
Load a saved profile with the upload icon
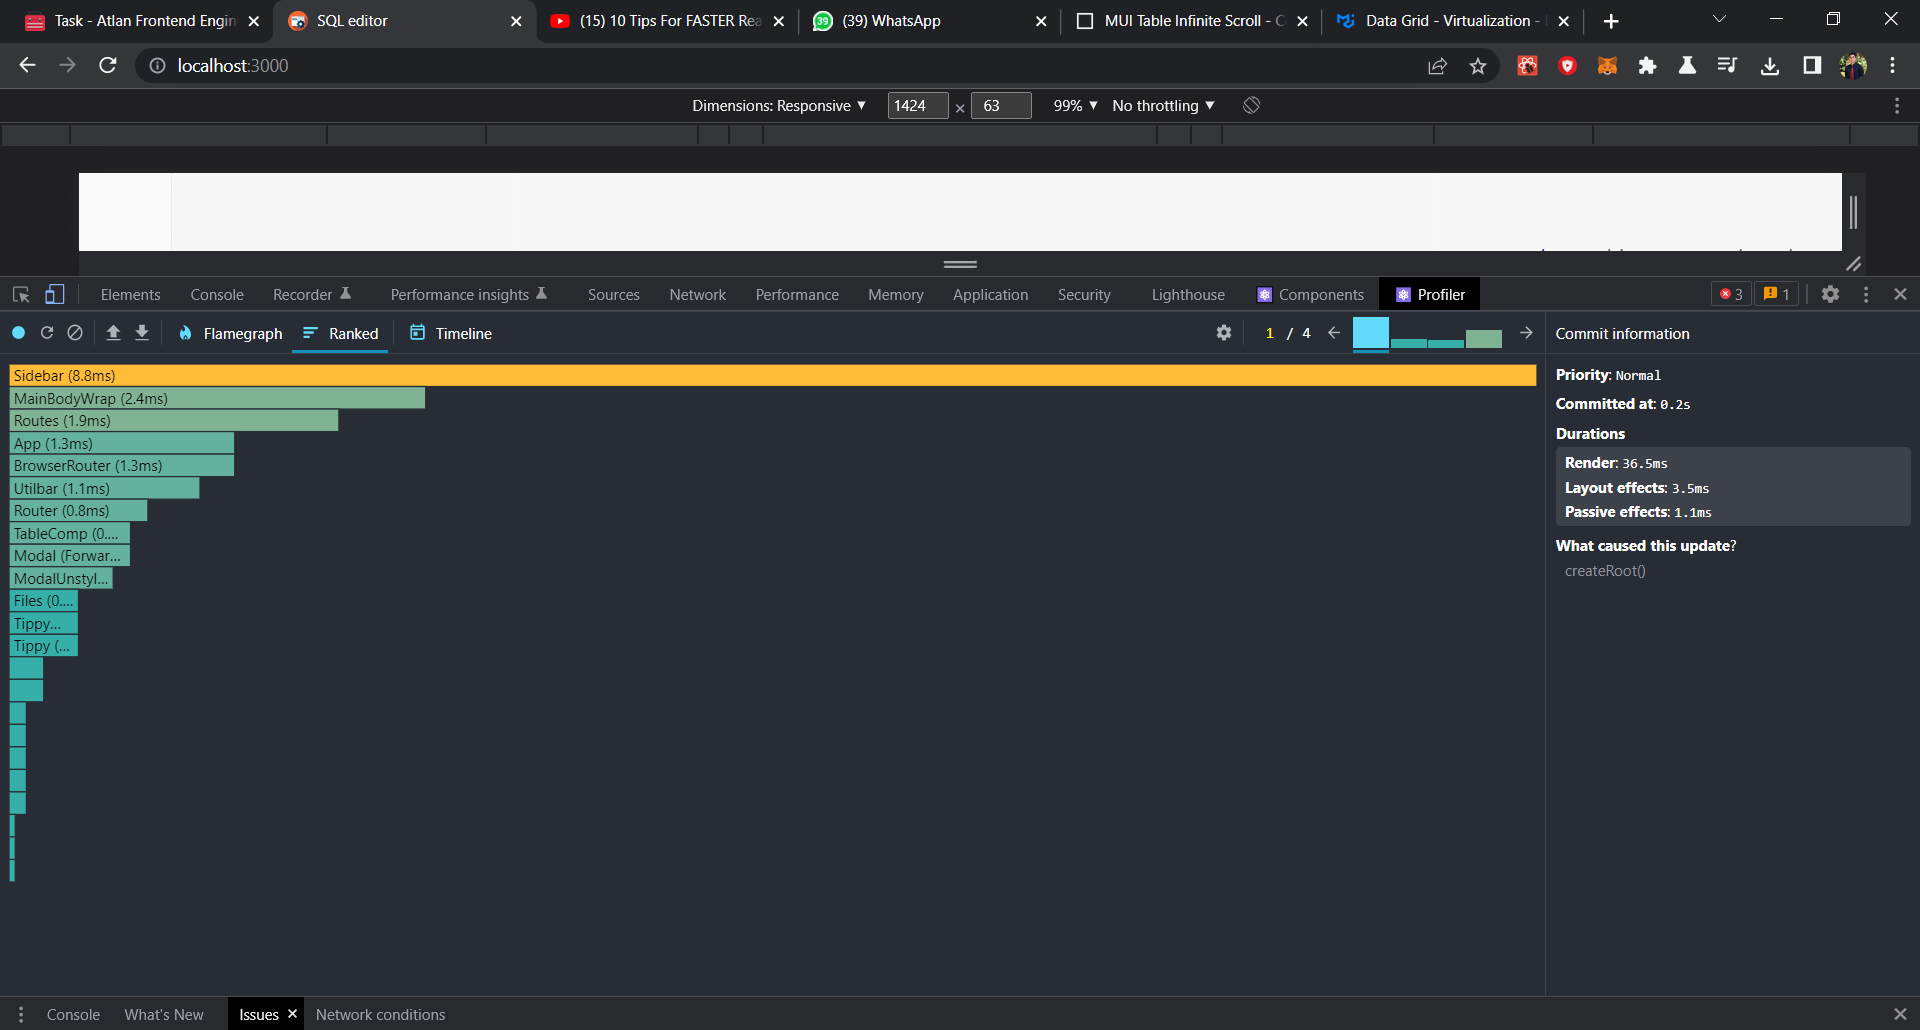point(114,333)
